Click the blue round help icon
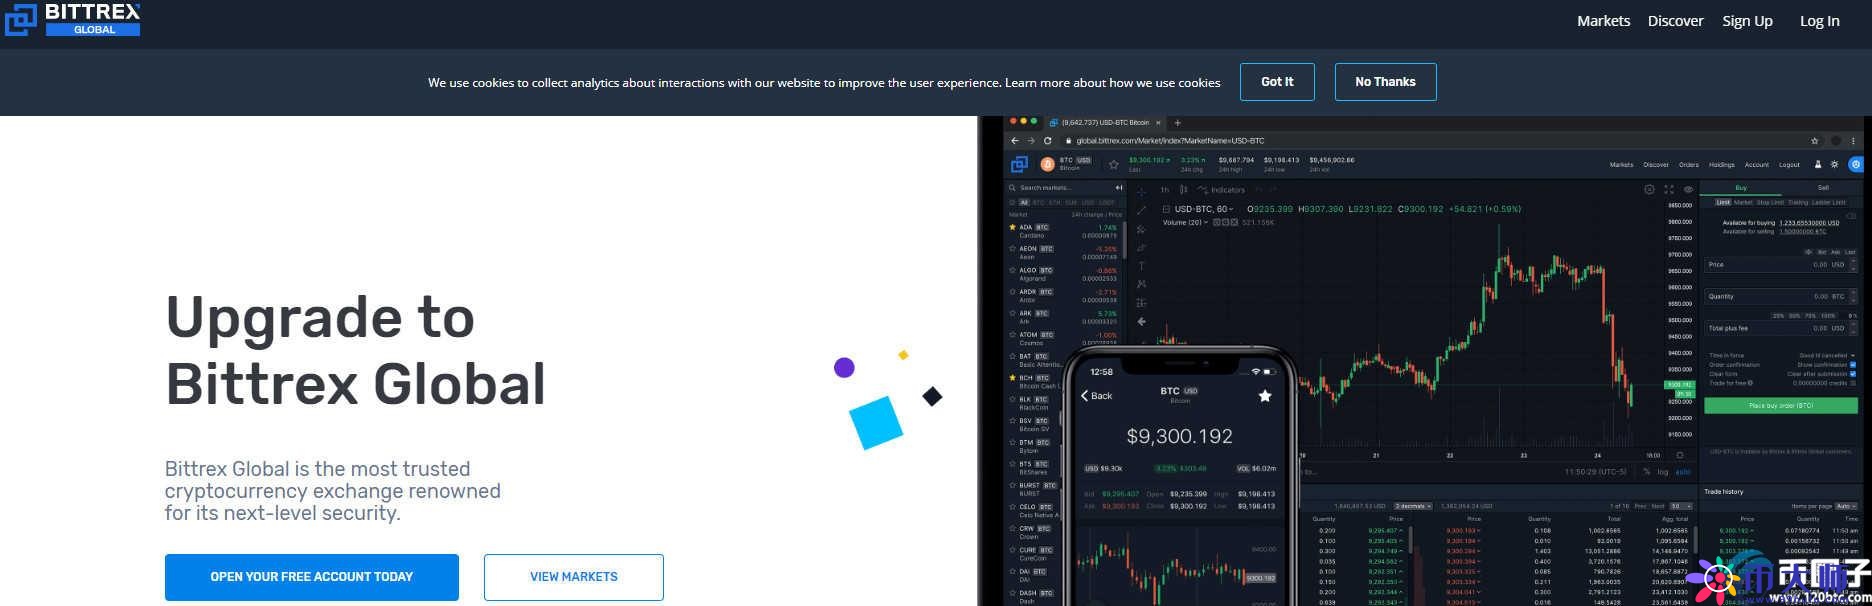1872x606 pixels. (x=1856, y=165)
